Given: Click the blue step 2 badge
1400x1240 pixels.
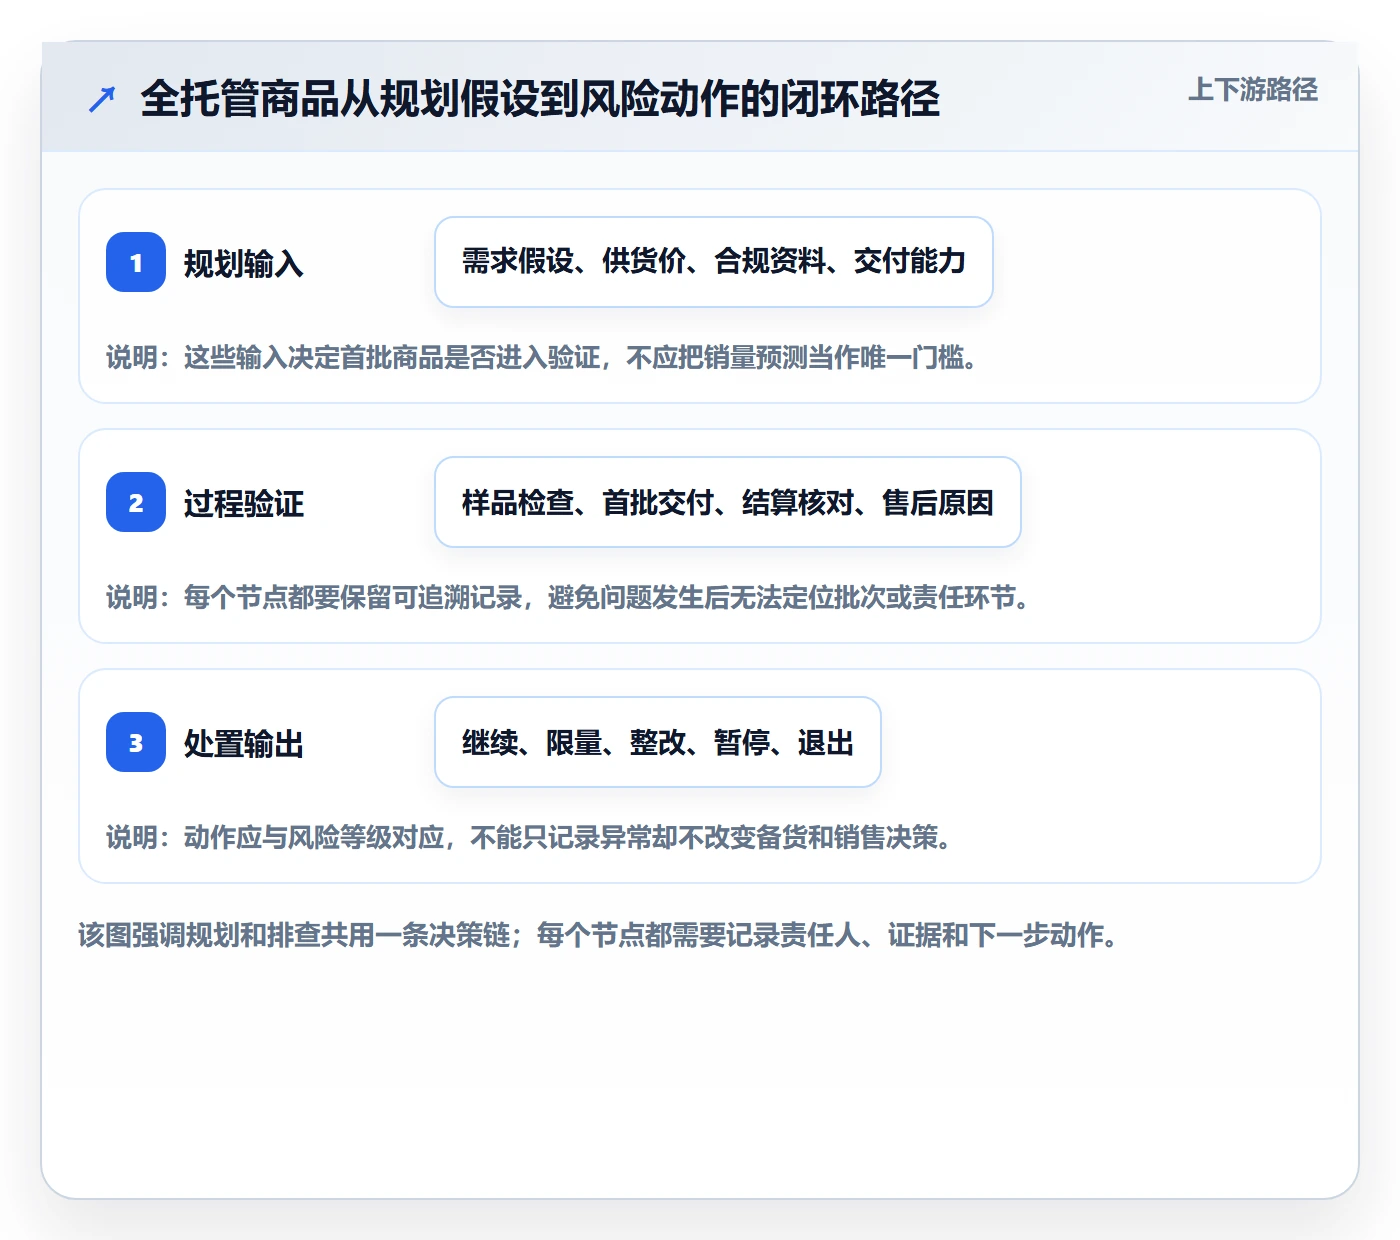Looking at the screenshot, I should [x=136, y=502].
